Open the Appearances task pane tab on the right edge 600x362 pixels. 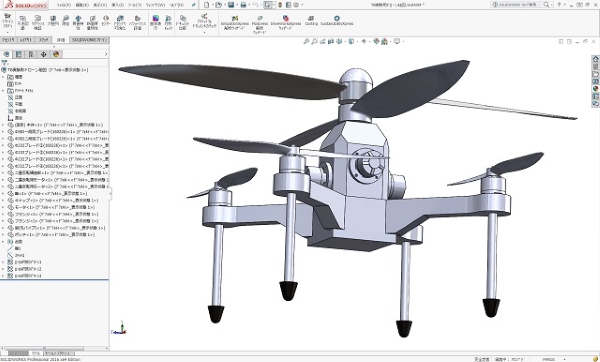[595, 88]
